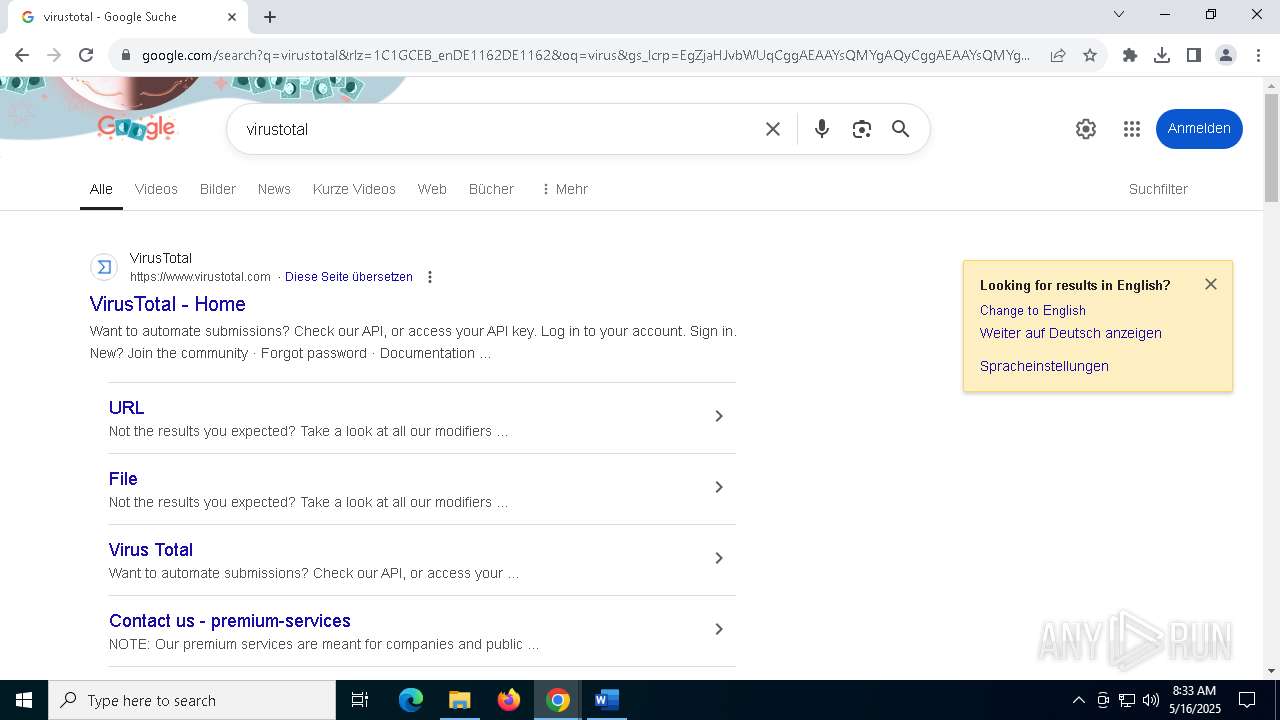Open Google quick settings gear
Viewport: 1280px width, 720px height.
pos(1086,128)
